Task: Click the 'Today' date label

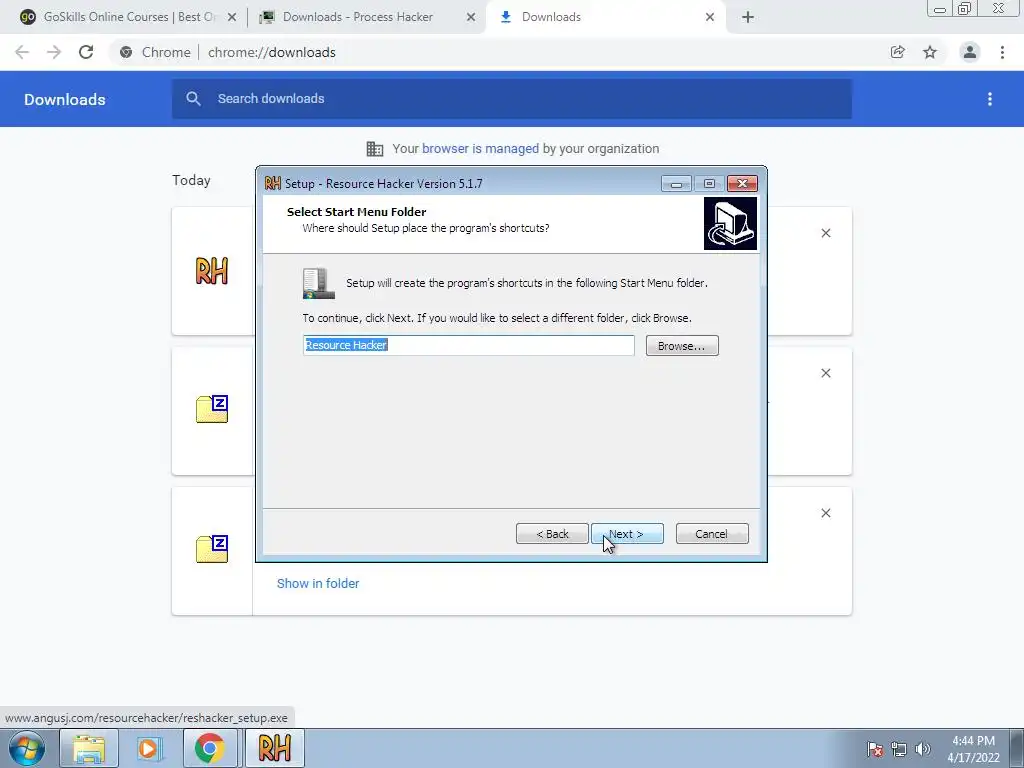Action: pyautogui.click(x=191, y=180)
